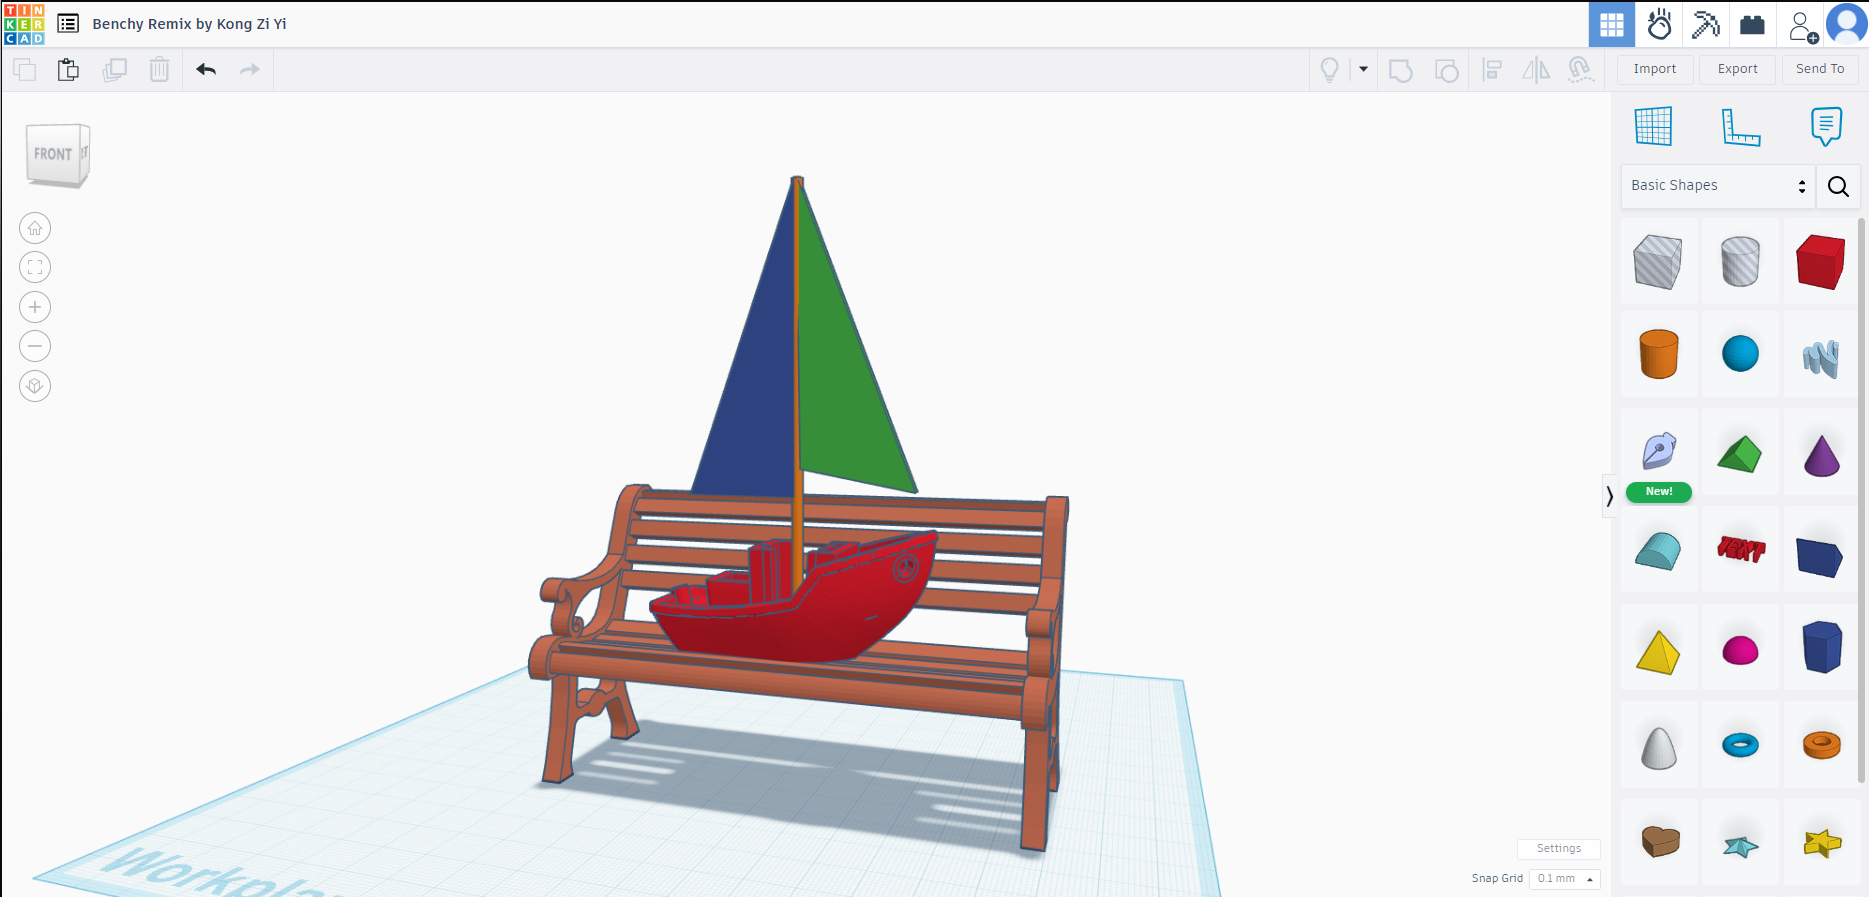Click the Align tool icon
Image resolution: width=1869 pixels, height=897 pixels.
pyautogui.click(x=1492, y=69)
